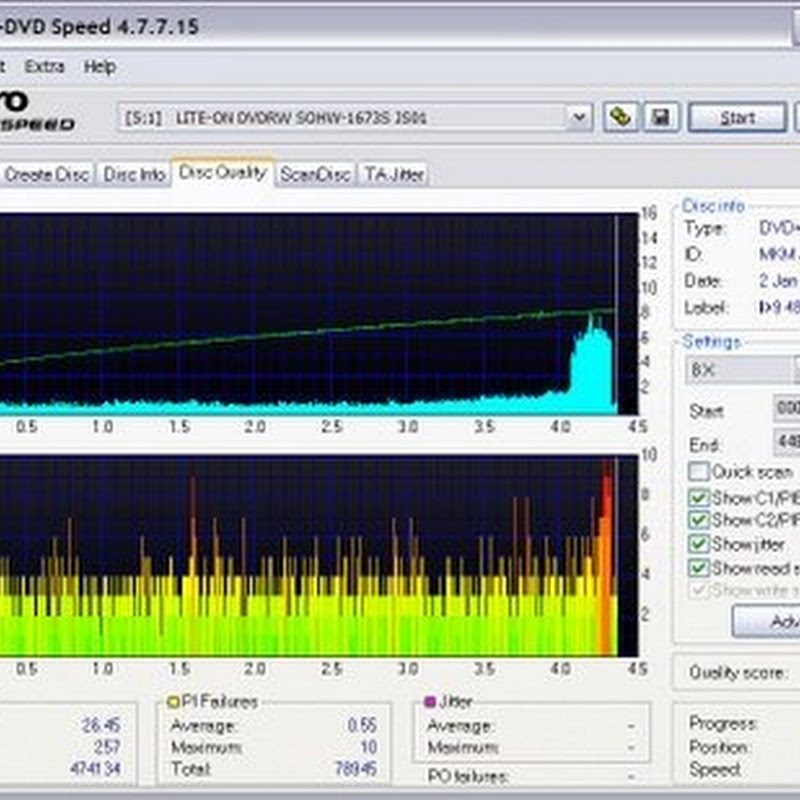800x800 pixels.
Task: Click the copy-to-clipboard icon next to drive selector
Action: click(x=620, y=117)
